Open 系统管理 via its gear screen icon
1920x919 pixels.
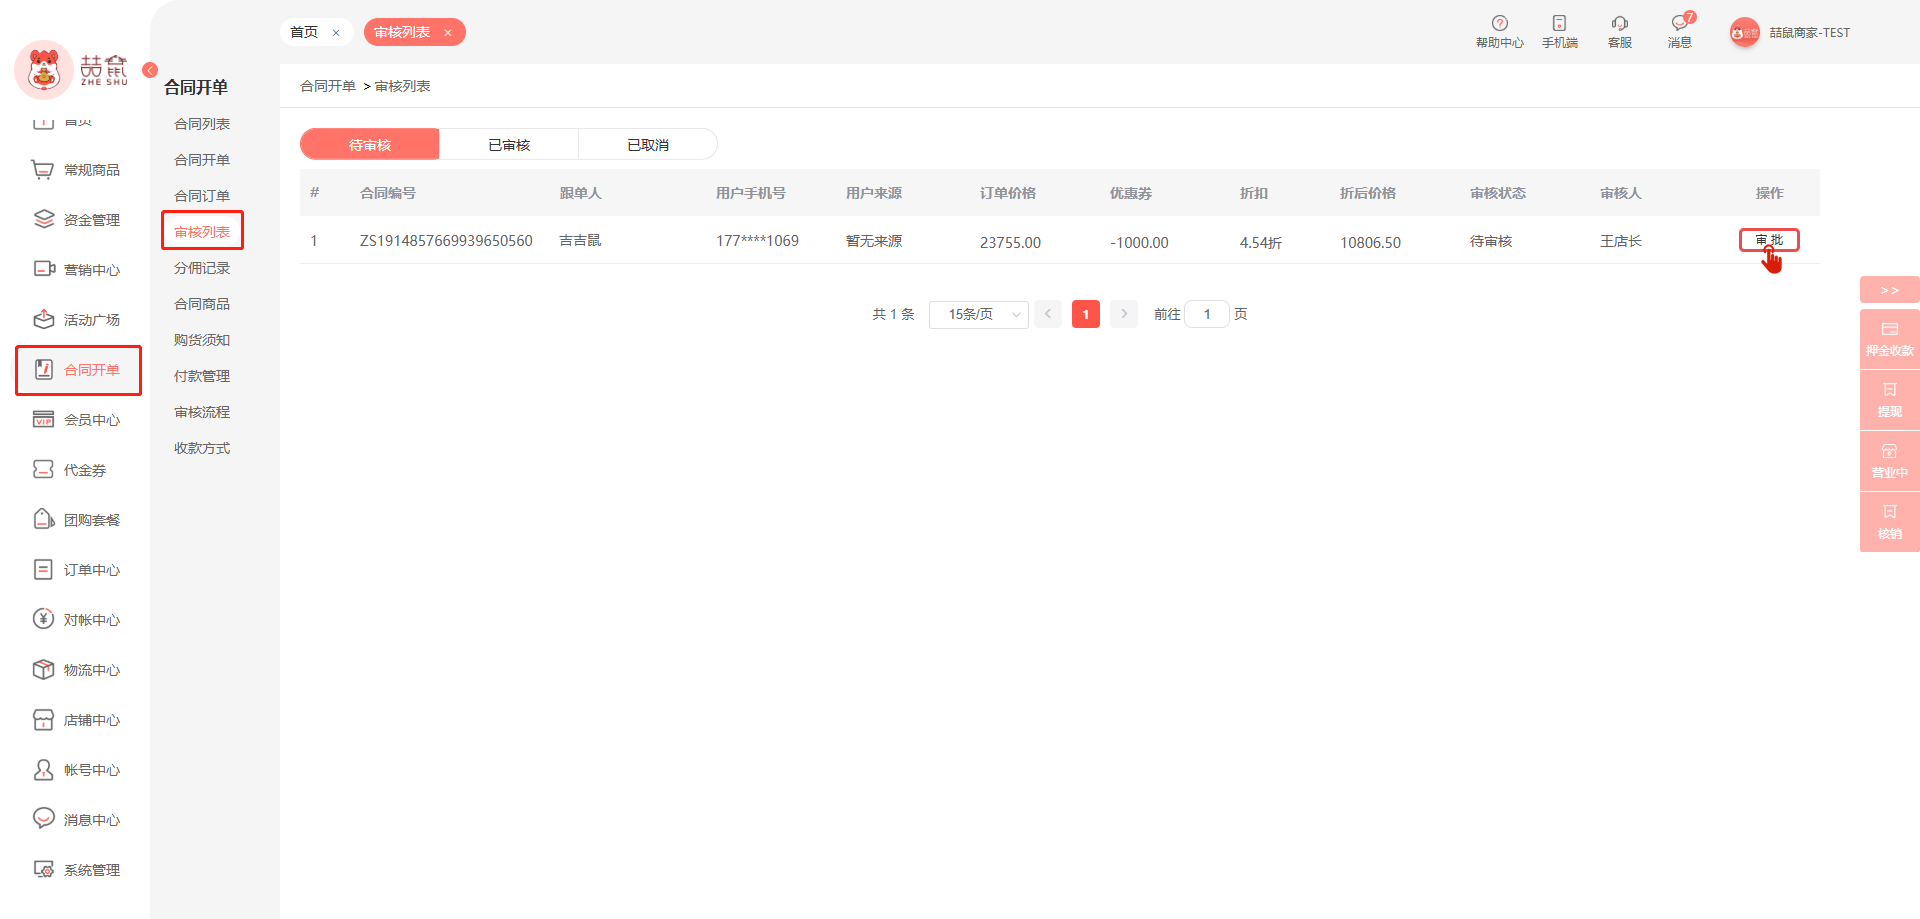pos(43,870)
